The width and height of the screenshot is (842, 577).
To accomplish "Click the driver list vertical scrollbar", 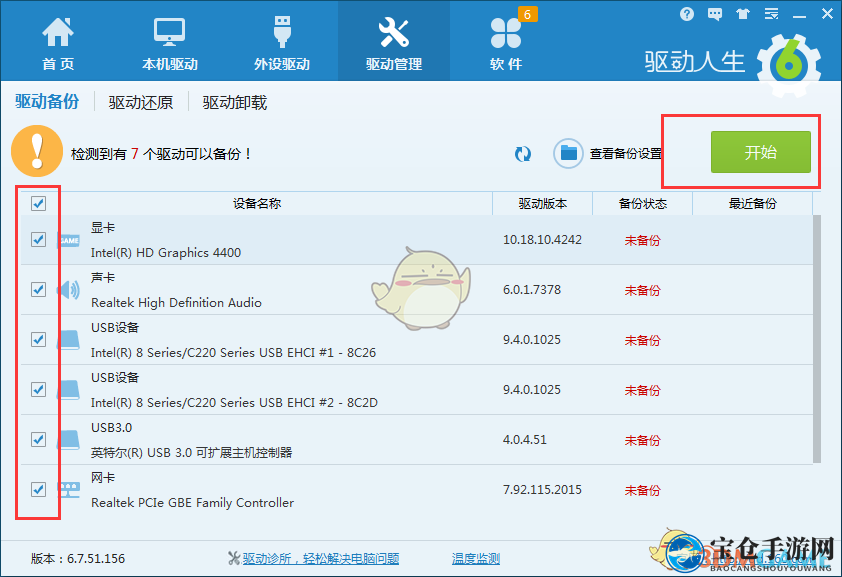I will point(817,339).
